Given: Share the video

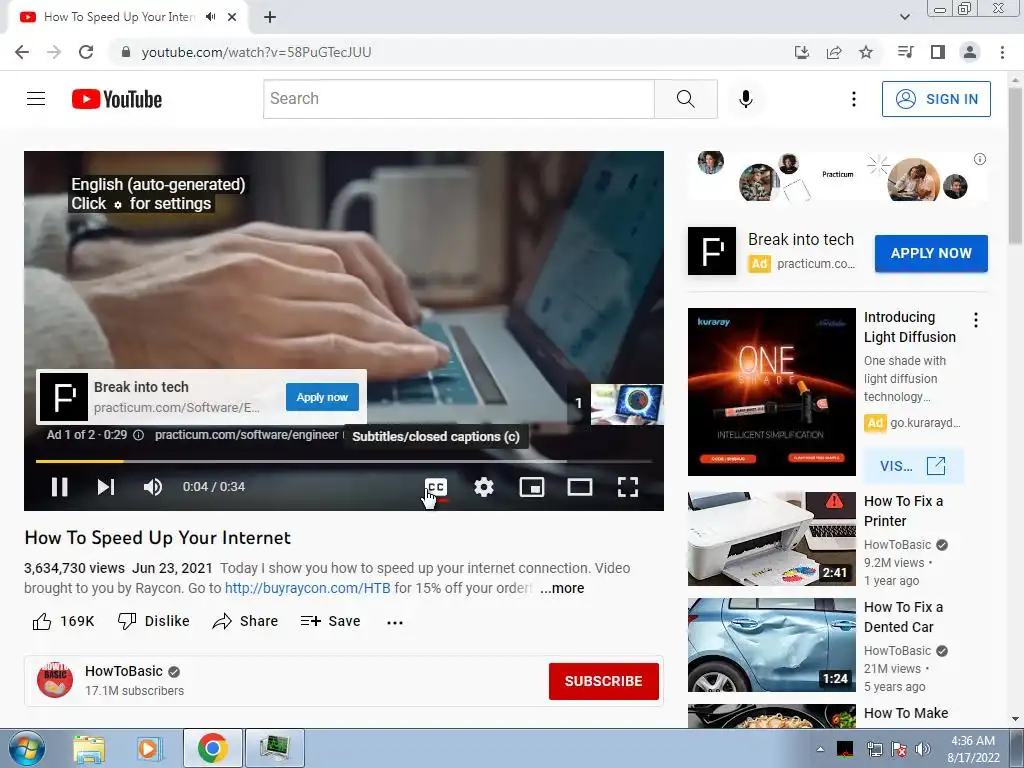Looking at the screenshot, I should point(246,621).
